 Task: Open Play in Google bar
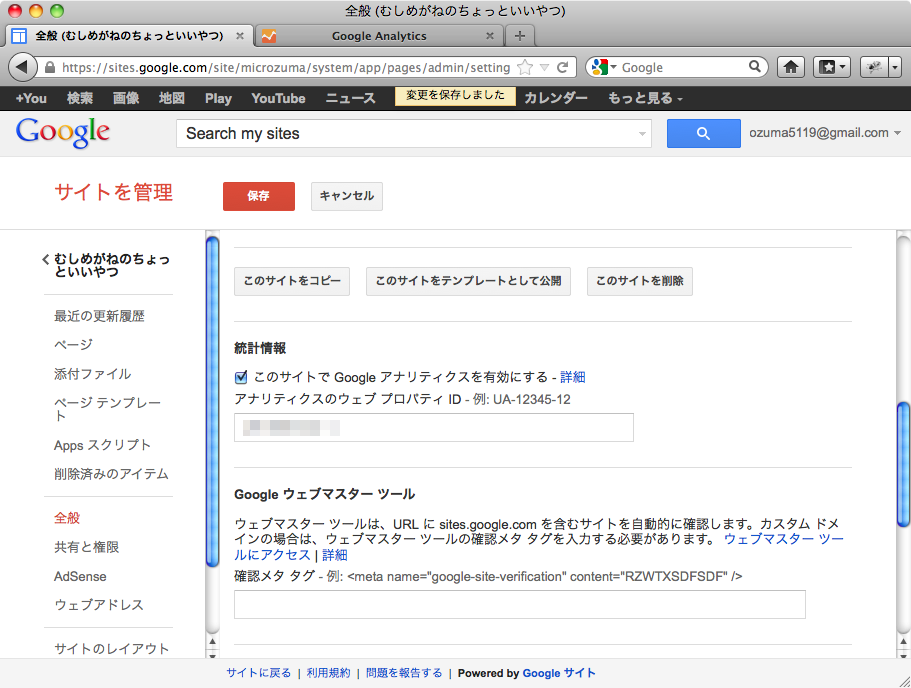pos(218,98)
